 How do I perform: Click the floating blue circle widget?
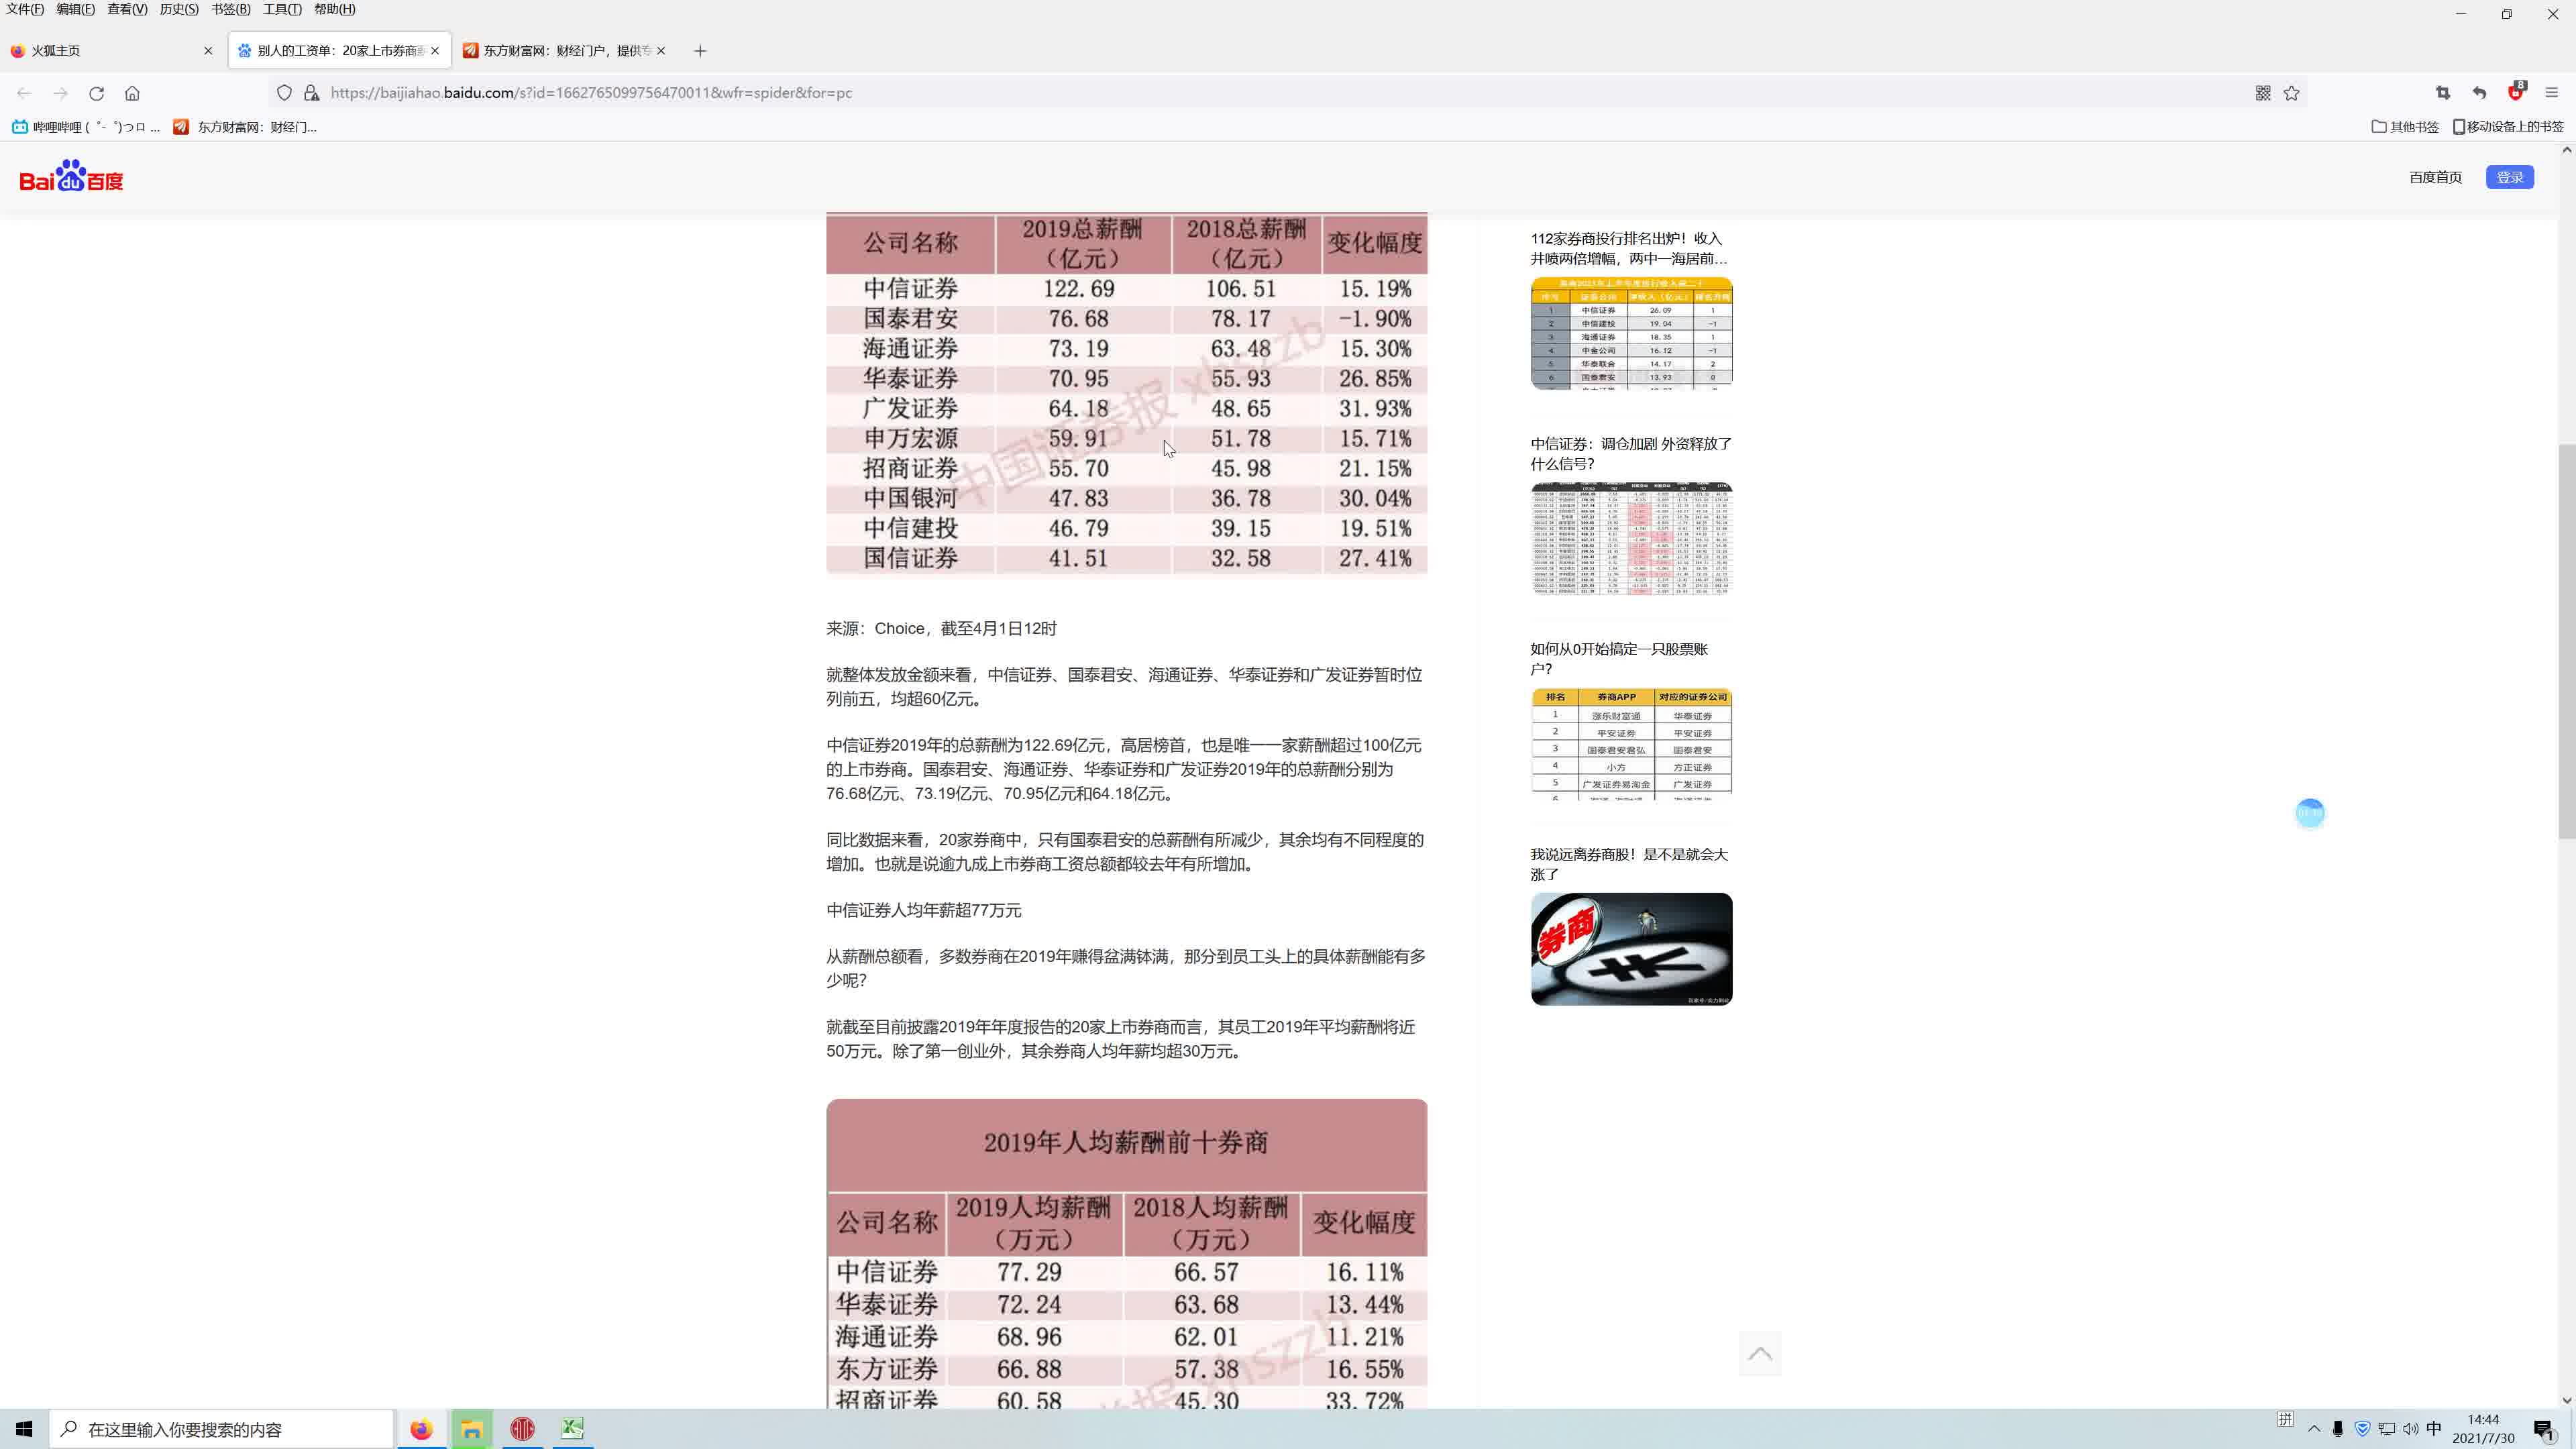(2310, 813)
